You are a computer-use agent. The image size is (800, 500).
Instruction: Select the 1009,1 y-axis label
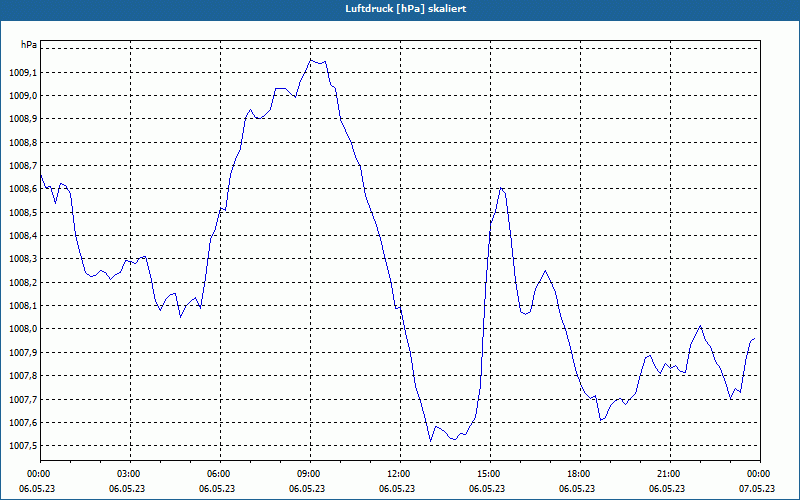click(23, 73)
